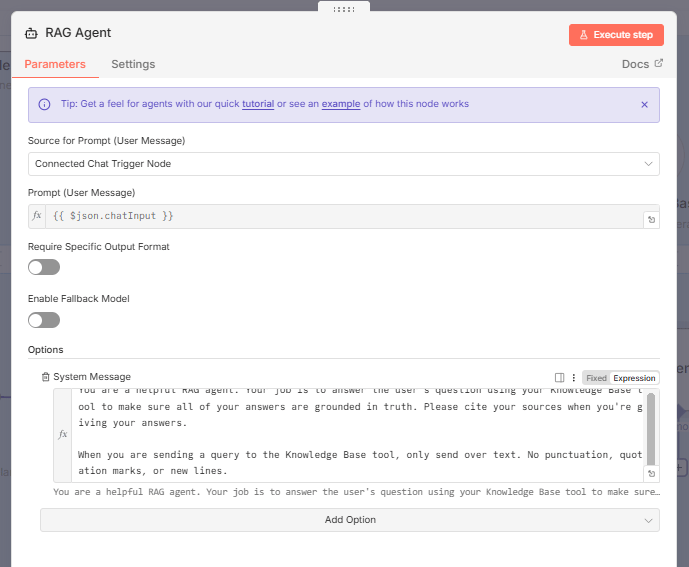Toggle Enable Fallback Model switch

[44, 320]
